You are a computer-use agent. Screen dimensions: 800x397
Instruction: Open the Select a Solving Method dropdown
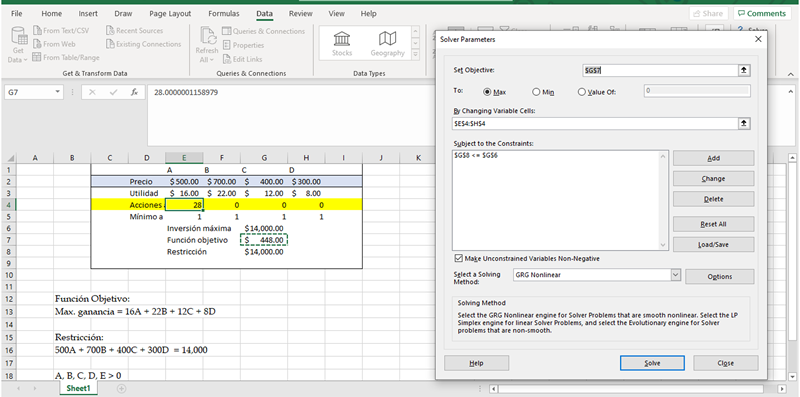point(675,275)
